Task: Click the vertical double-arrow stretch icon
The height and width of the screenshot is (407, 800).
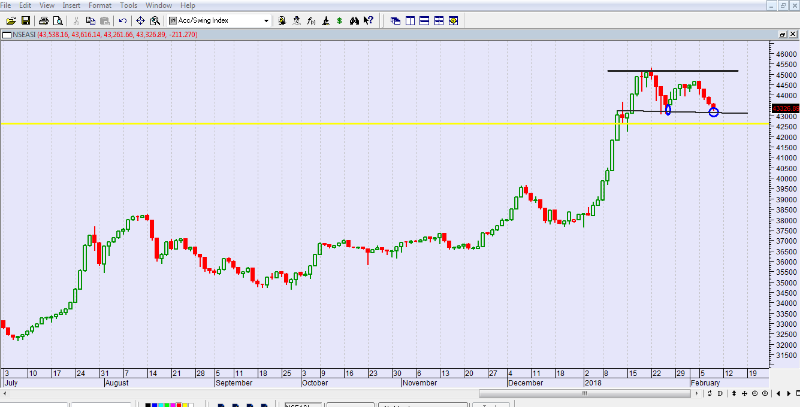Action: (x=734, y=393)
